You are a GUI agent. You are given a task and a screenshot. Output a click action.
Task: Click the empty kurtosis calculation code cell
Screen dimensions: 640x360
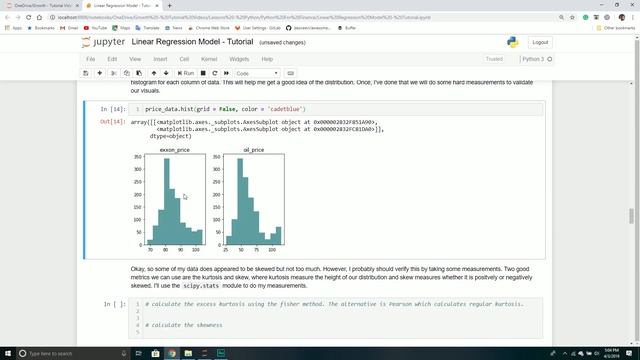click(x=336, y=318)
